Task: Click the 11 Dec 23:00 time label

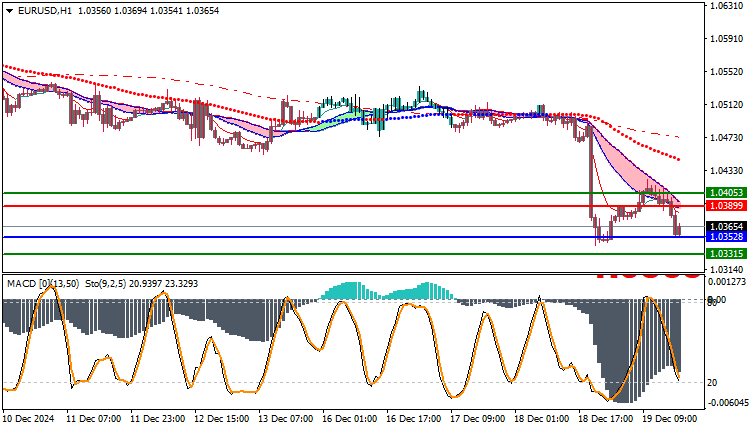Action: click(158, 419)
